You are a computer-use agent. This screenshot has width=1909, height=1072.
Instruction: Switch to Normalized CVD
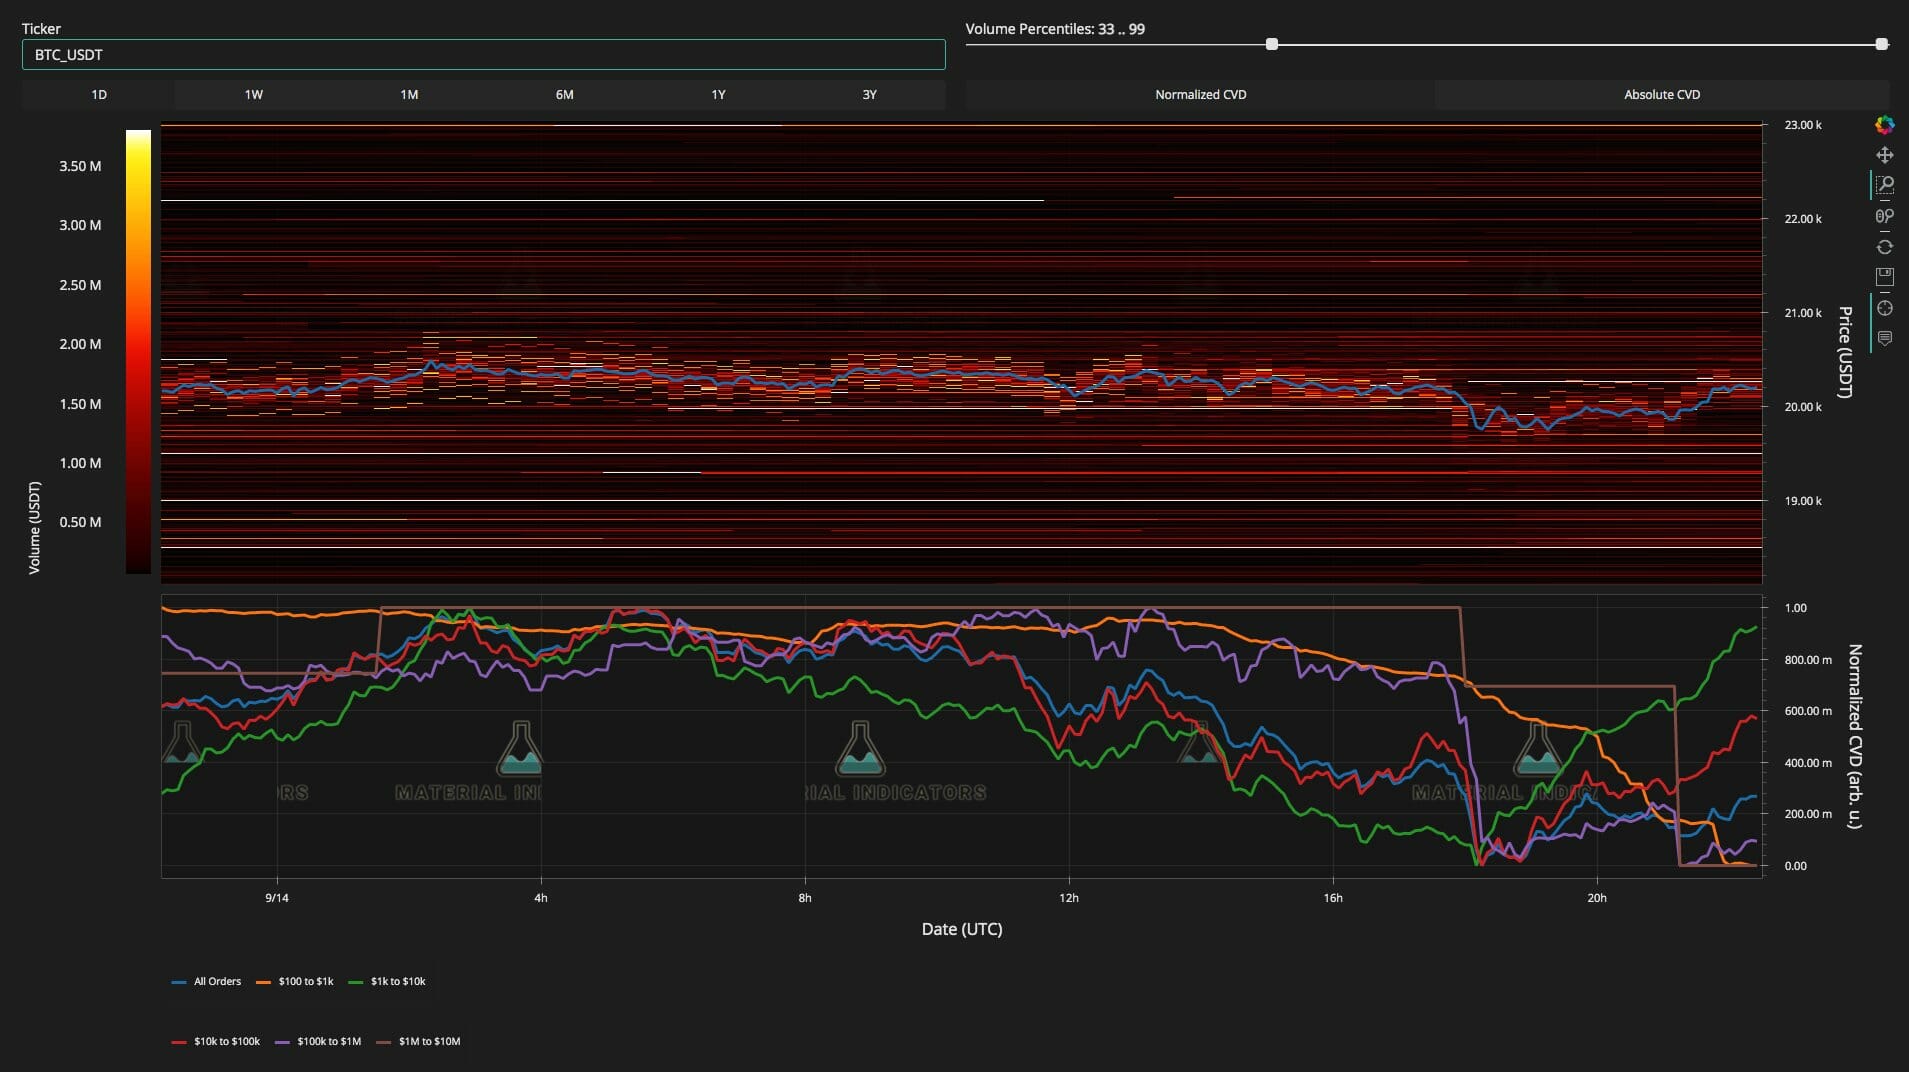pos(1200,94)
